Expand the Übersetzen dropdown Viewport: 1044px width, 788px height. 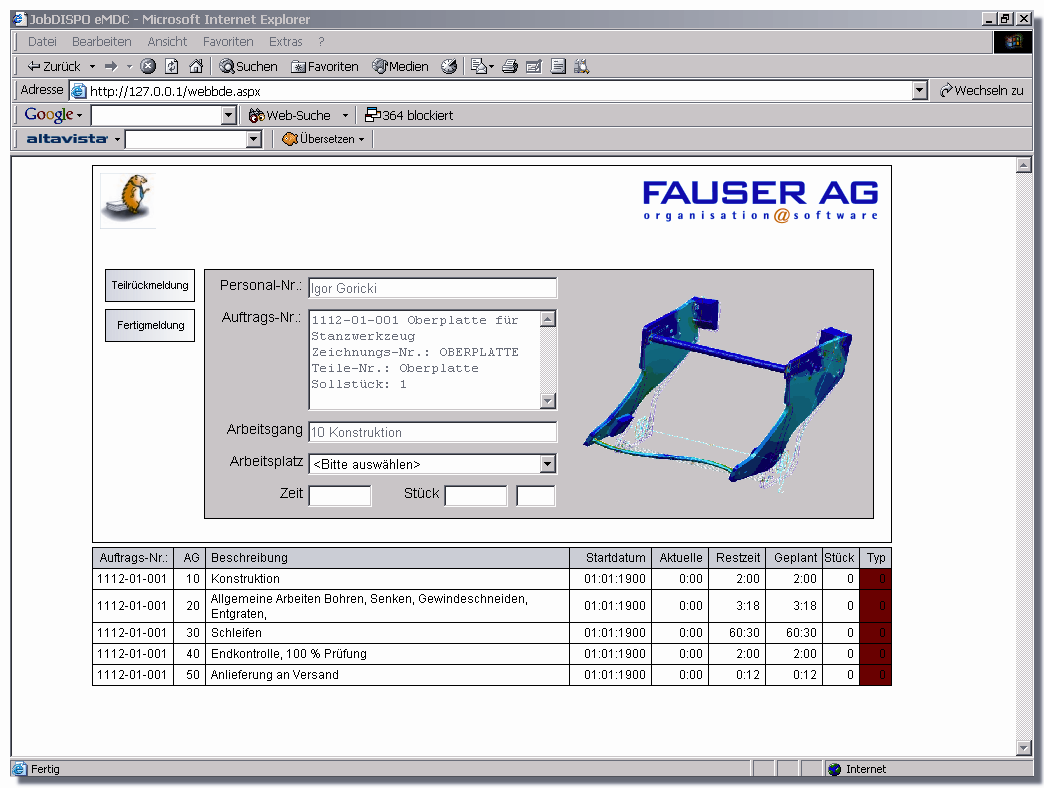tap(324, 139)
